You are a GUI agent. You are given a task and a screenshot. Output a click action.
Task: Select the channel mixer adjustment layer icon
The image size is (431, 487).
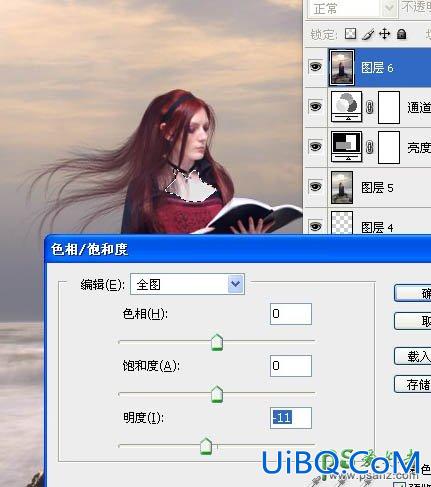(x=346, y=107)
